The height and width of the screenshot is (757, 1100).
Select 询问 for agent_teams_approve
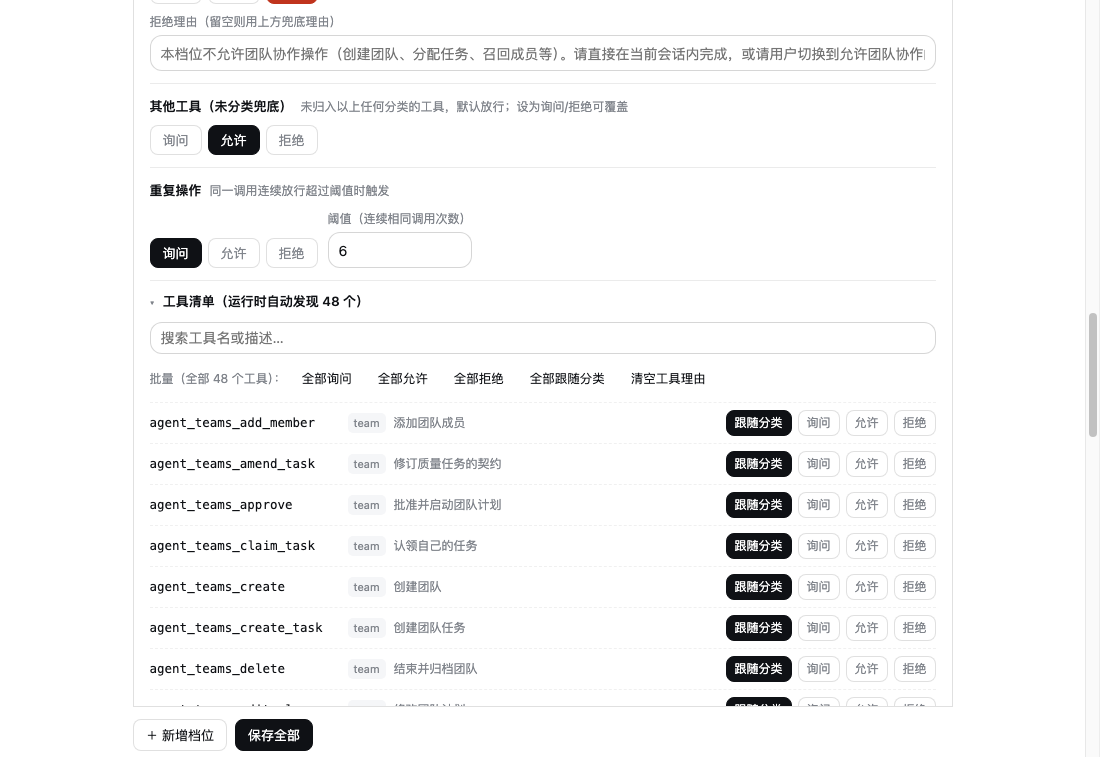818,505
